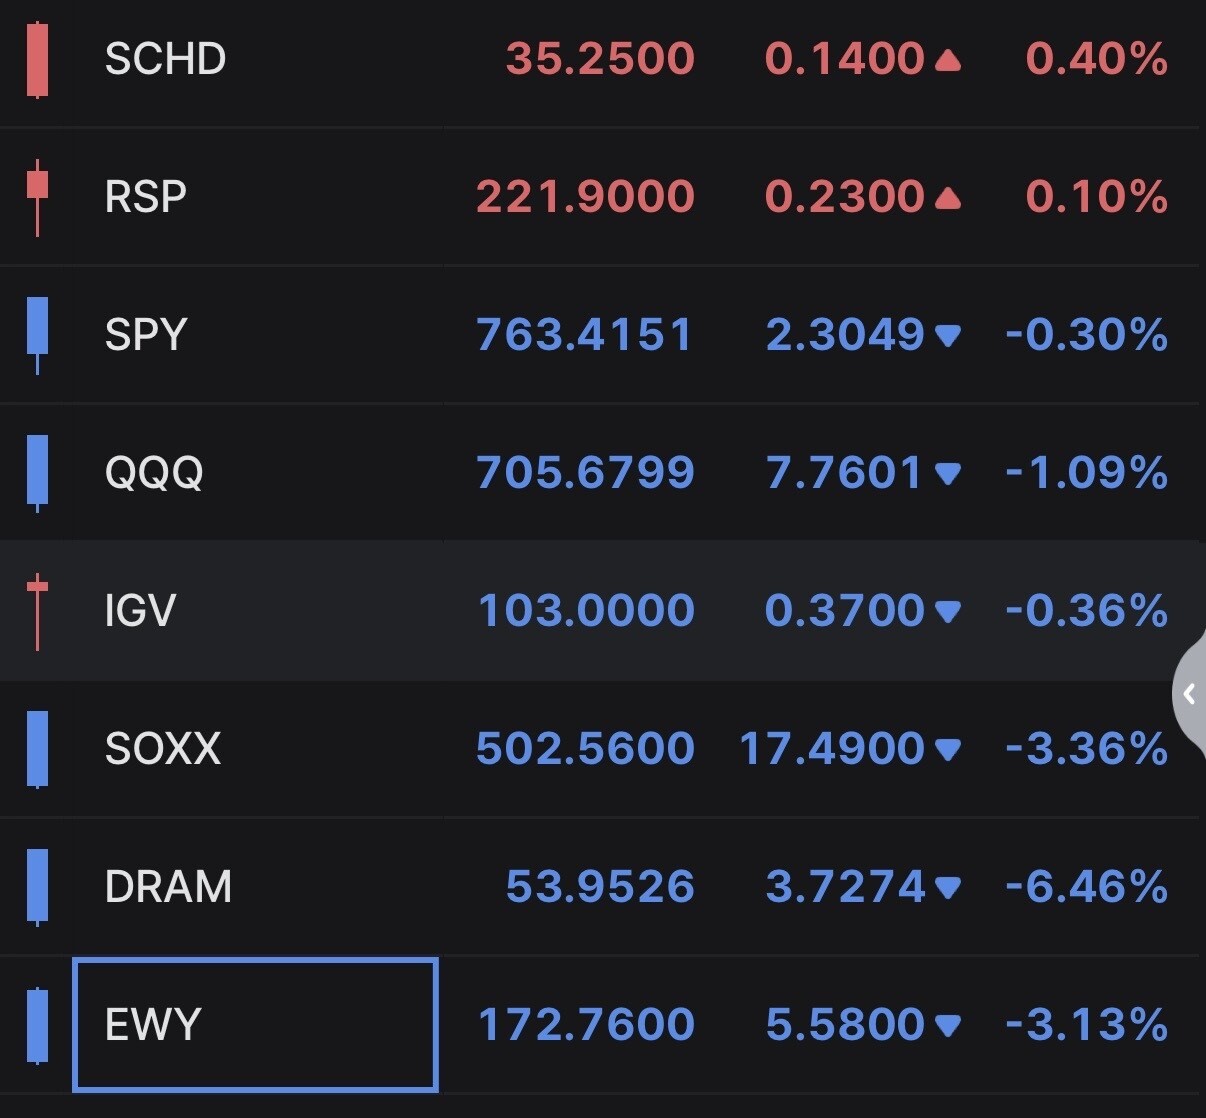
Task: Click the EWY candlestick icon
Action: point(37,1025)
